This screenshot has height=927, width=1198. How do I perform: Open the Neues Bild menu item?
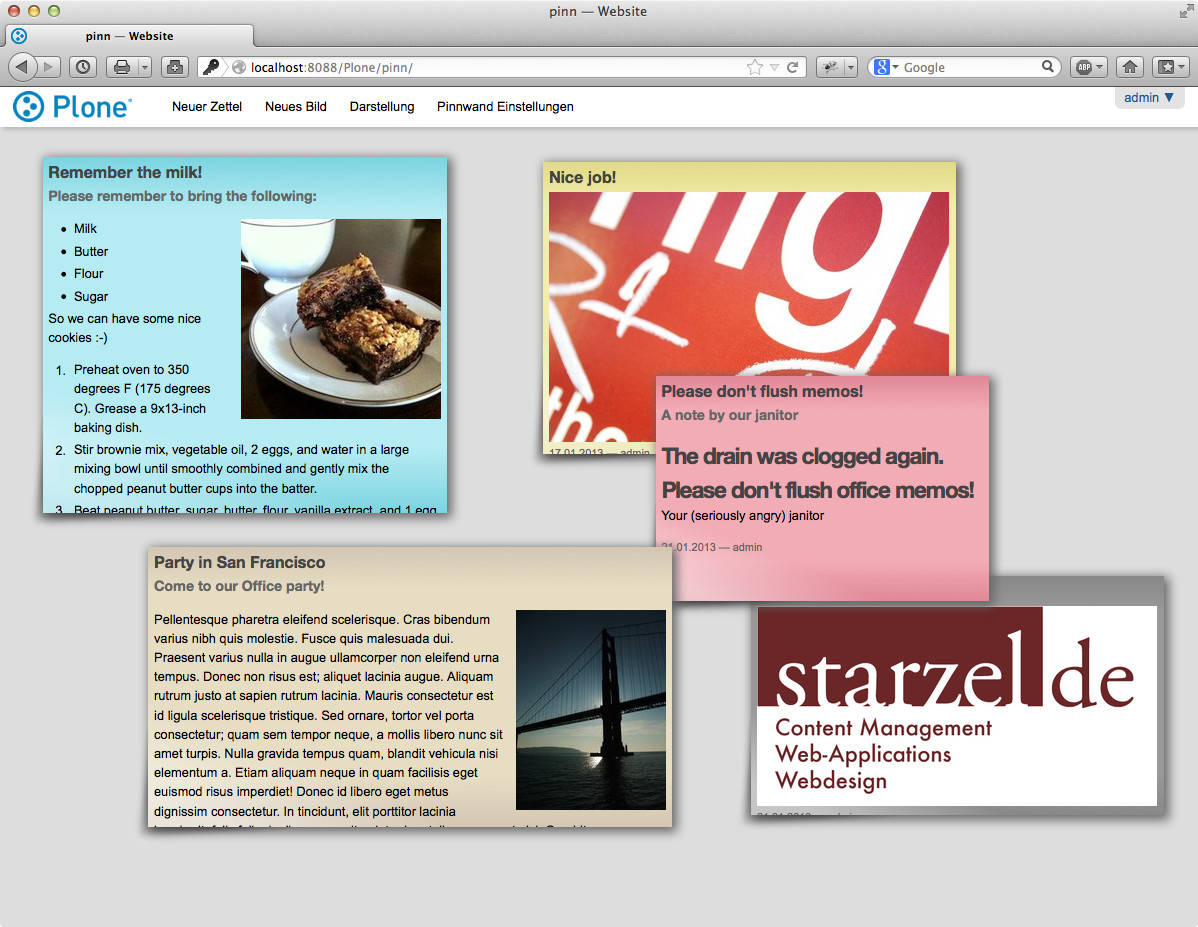[x=296, y=106]
